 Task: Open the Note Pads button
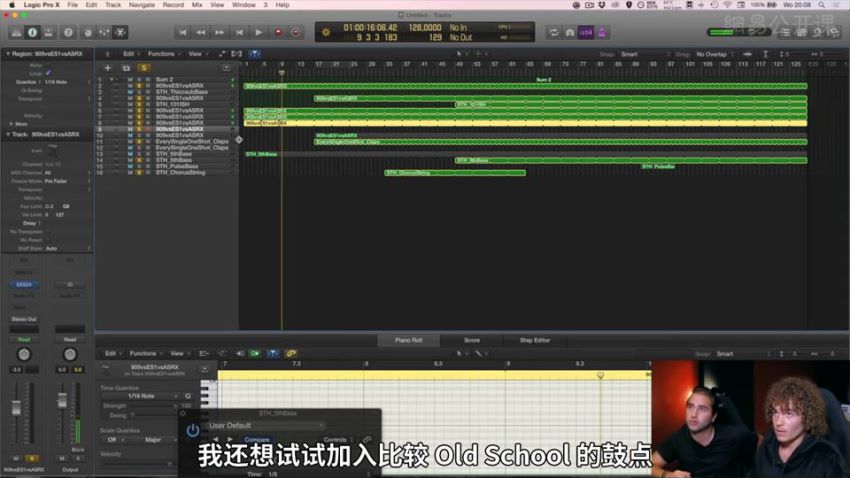click(x=802, y=33)
